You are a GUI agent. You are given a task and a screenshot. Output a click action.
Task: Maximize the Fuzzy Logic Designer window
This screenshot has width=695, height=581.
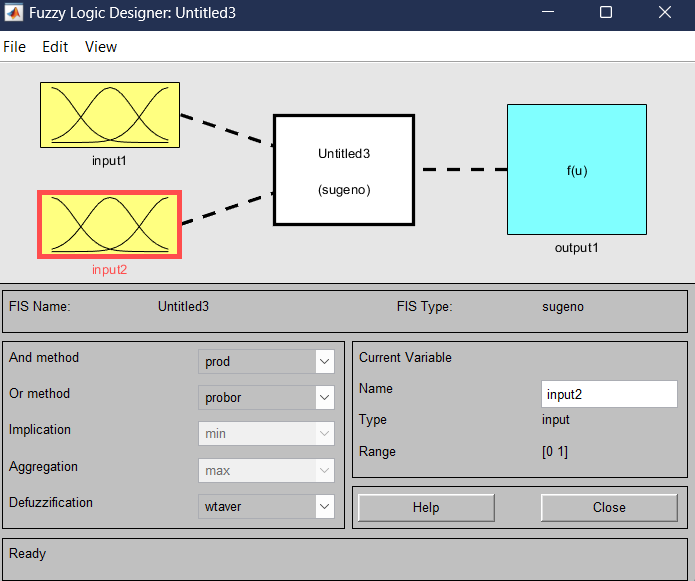(x=606, y=12)
